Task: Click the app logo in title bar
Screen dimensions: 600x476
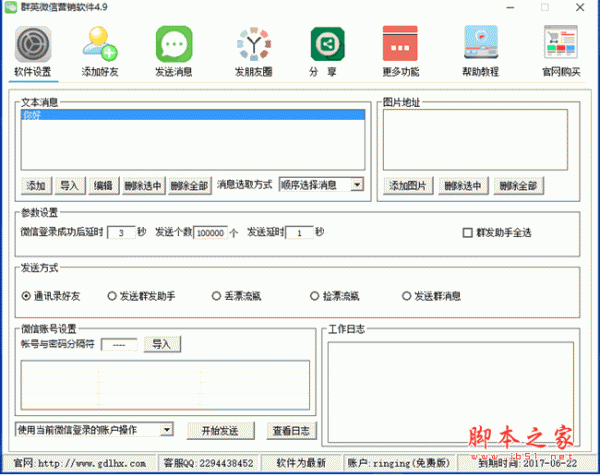Action: pos(11,7)
